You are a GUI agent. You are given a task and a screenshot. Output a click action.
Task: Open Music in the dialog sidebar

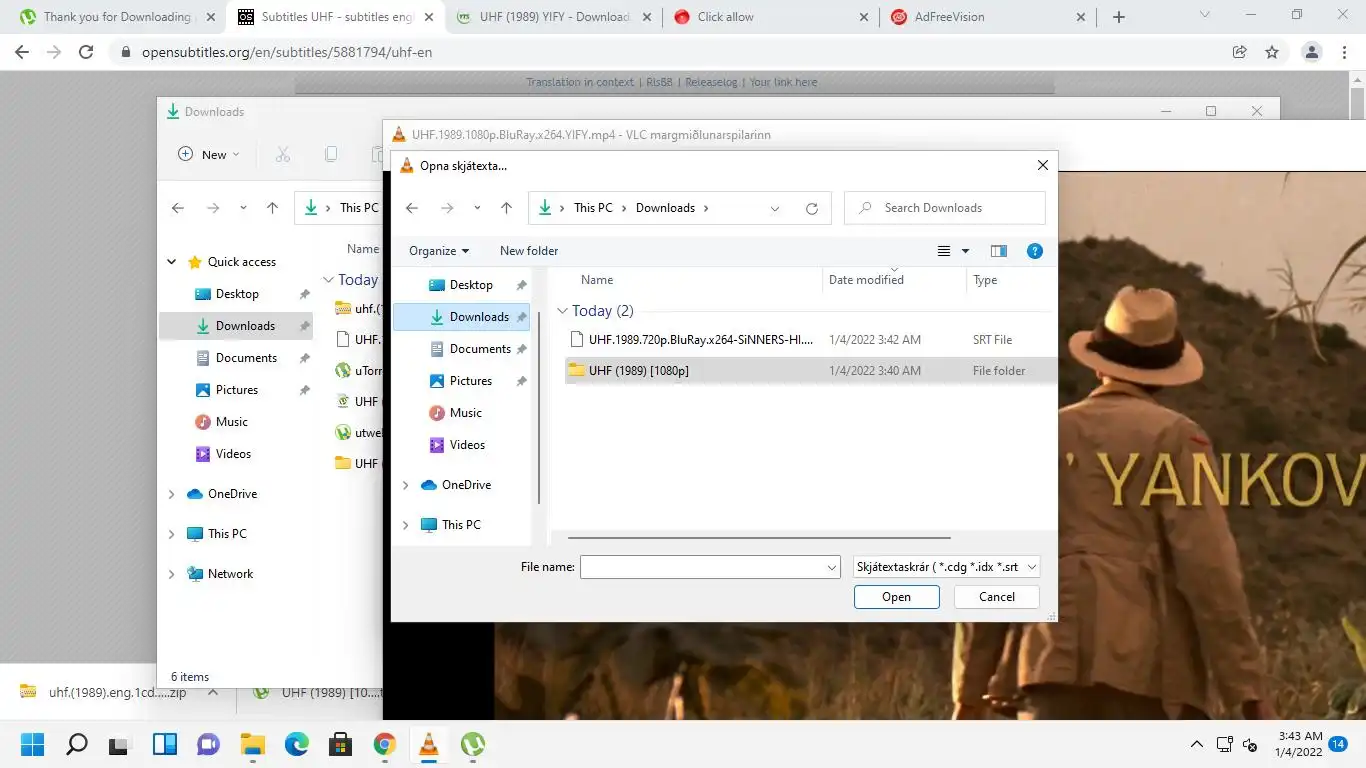[465, 413]
